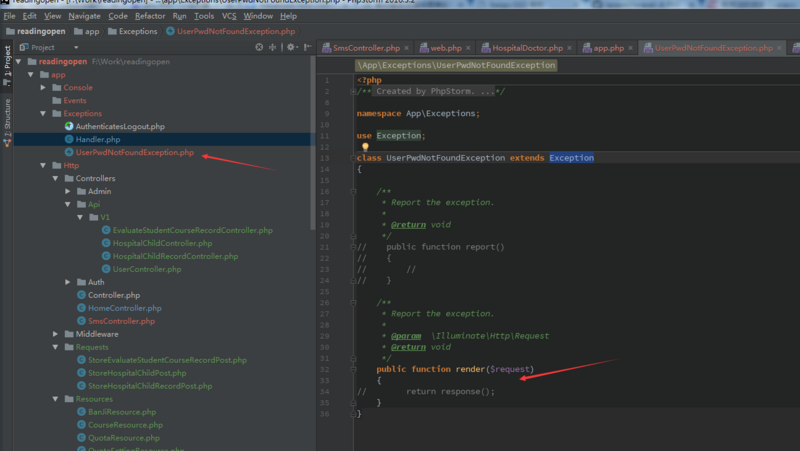Image resolution: width=800 pixels, height=451 pixels.
Task: Open the Project panel settings gear
Action: [x=291, y=47]
